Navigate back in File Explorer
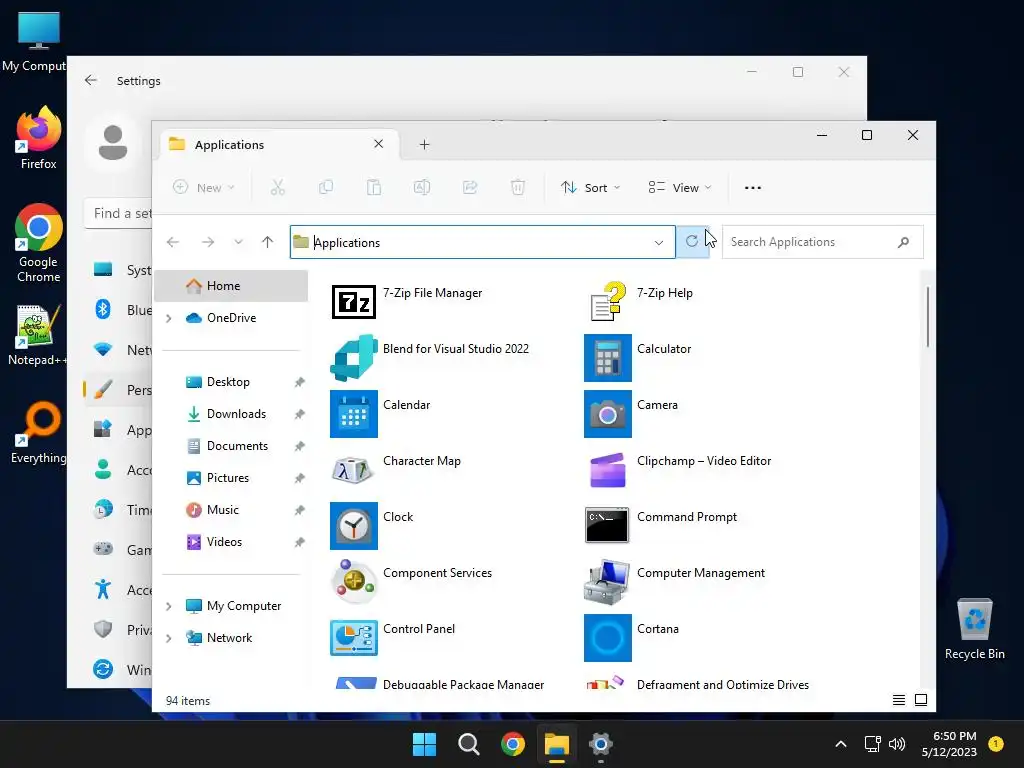1024x768 pixels. tap(172, 242)
